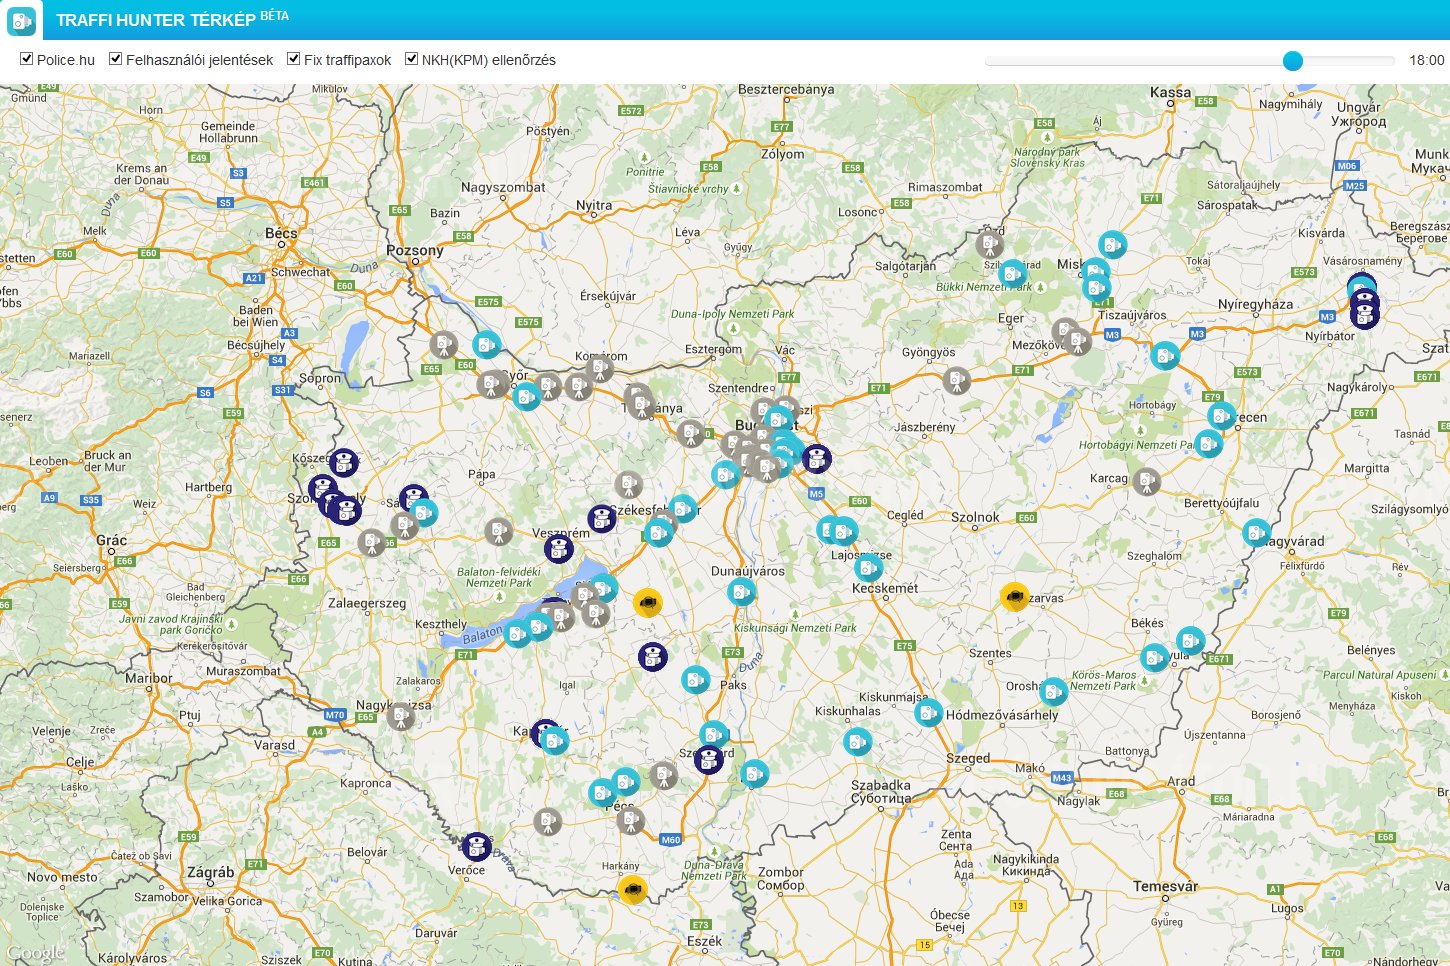1450x966 pixels.
Task: Select the gray camera marker near Gyöngyös
Action: point(957,380)
